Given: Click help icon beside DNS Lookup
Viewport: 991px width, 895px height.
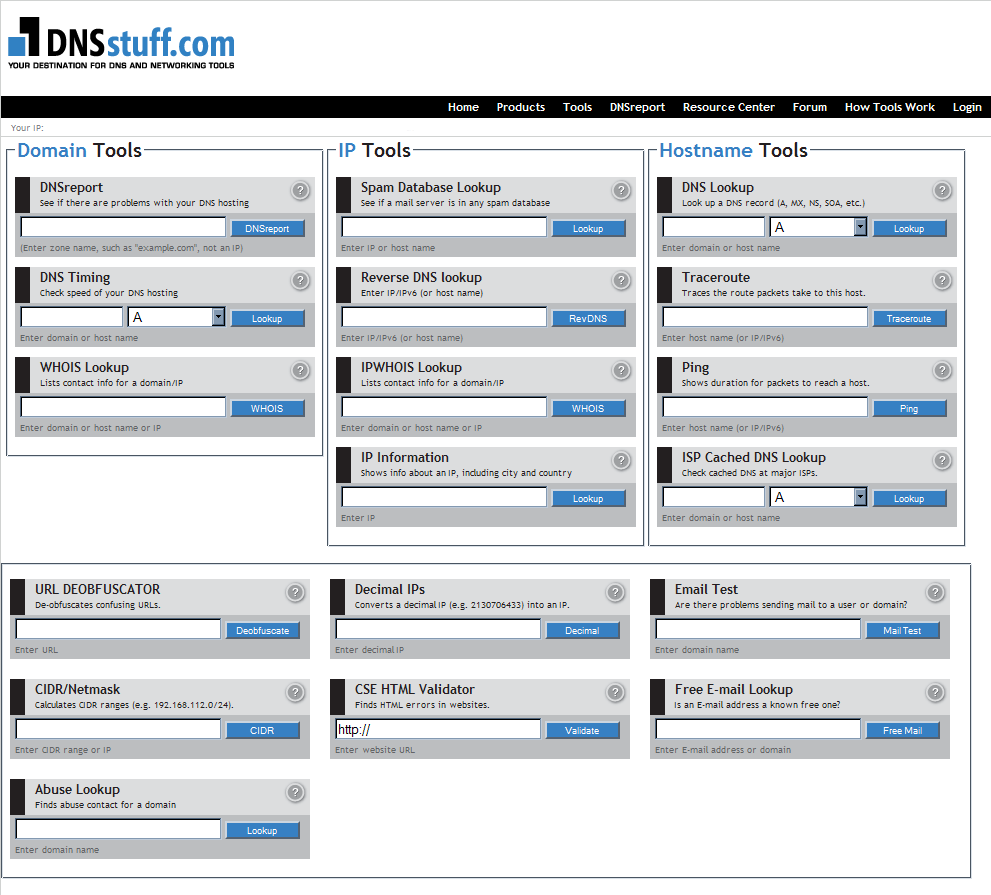Looking at the screenshot, I should click(942, 190).
